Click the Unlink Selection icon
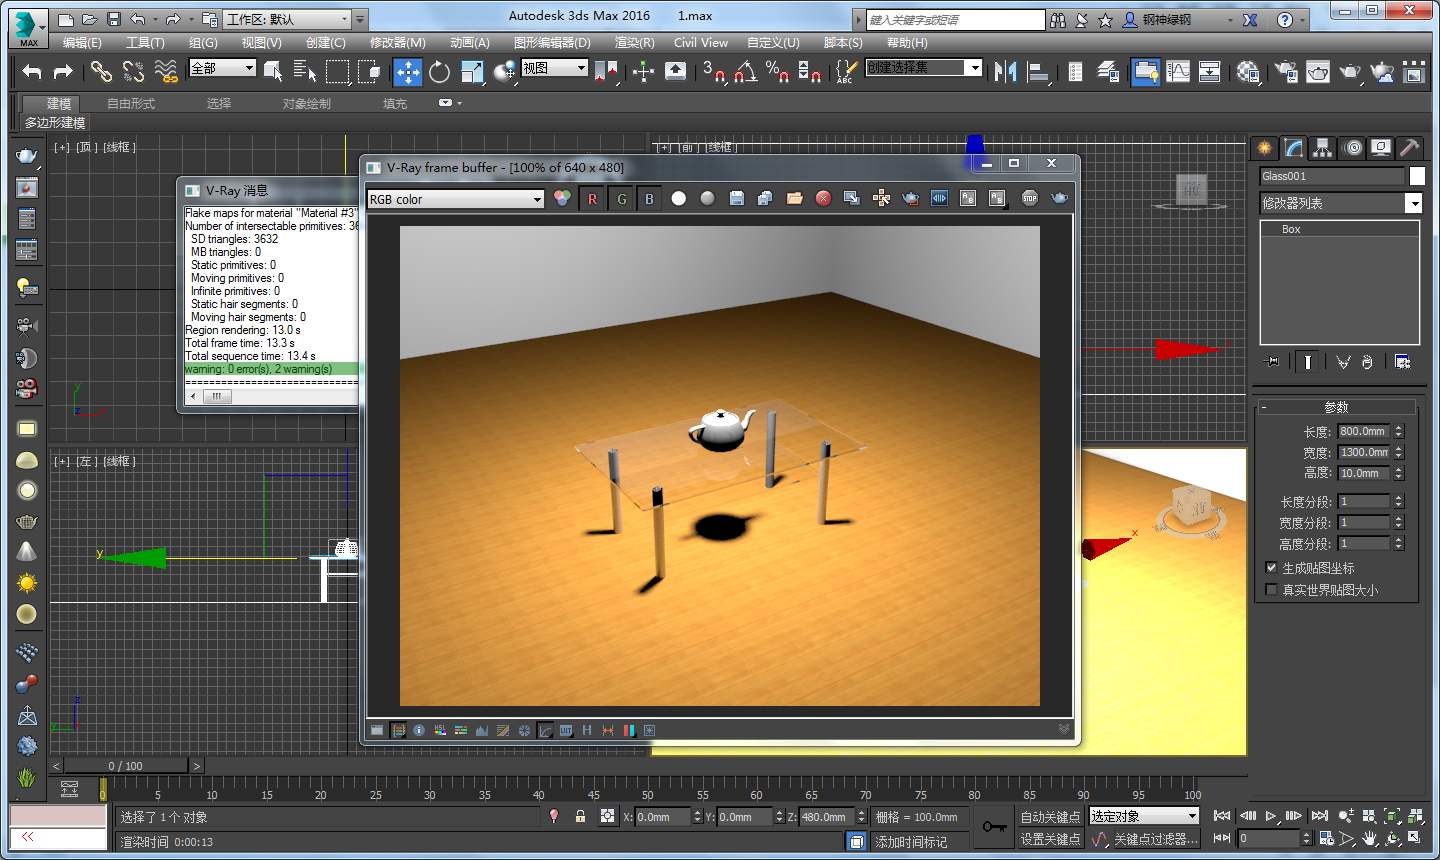Viewport: 1440px width, 860px height. point(133,71)
